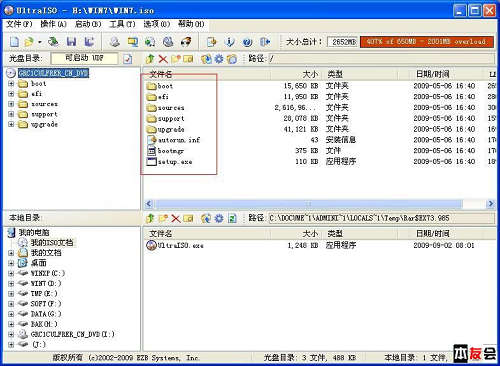Open the dropdown arrow beside Open icon

coord(40,42)
